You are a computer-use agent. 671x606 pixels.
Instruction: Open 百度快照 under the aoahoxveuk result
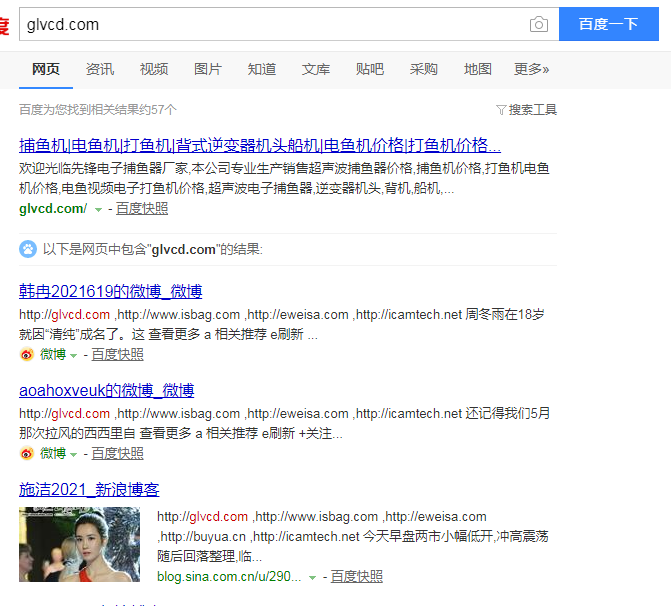pyautogui.click(x=117, y=453)
